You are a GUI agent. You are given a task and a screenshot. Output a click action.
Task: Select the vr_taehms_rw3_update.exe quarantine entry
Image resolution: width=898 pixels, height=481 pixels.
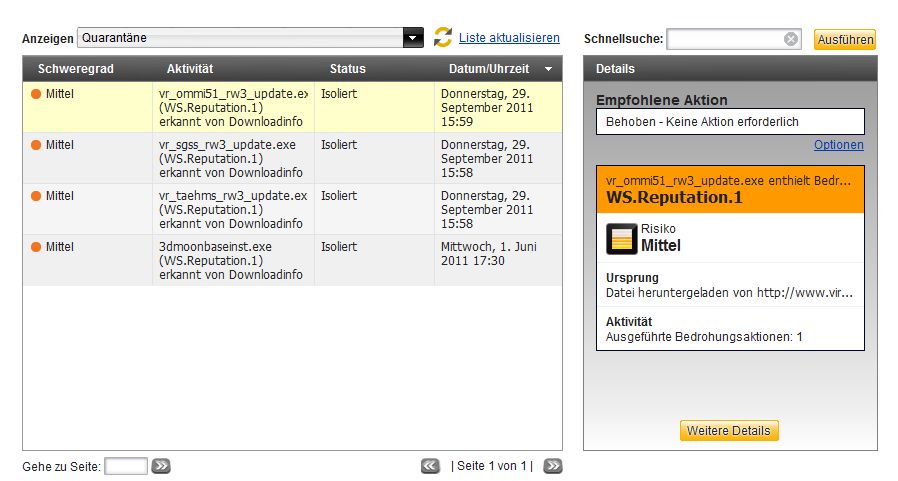232,209
